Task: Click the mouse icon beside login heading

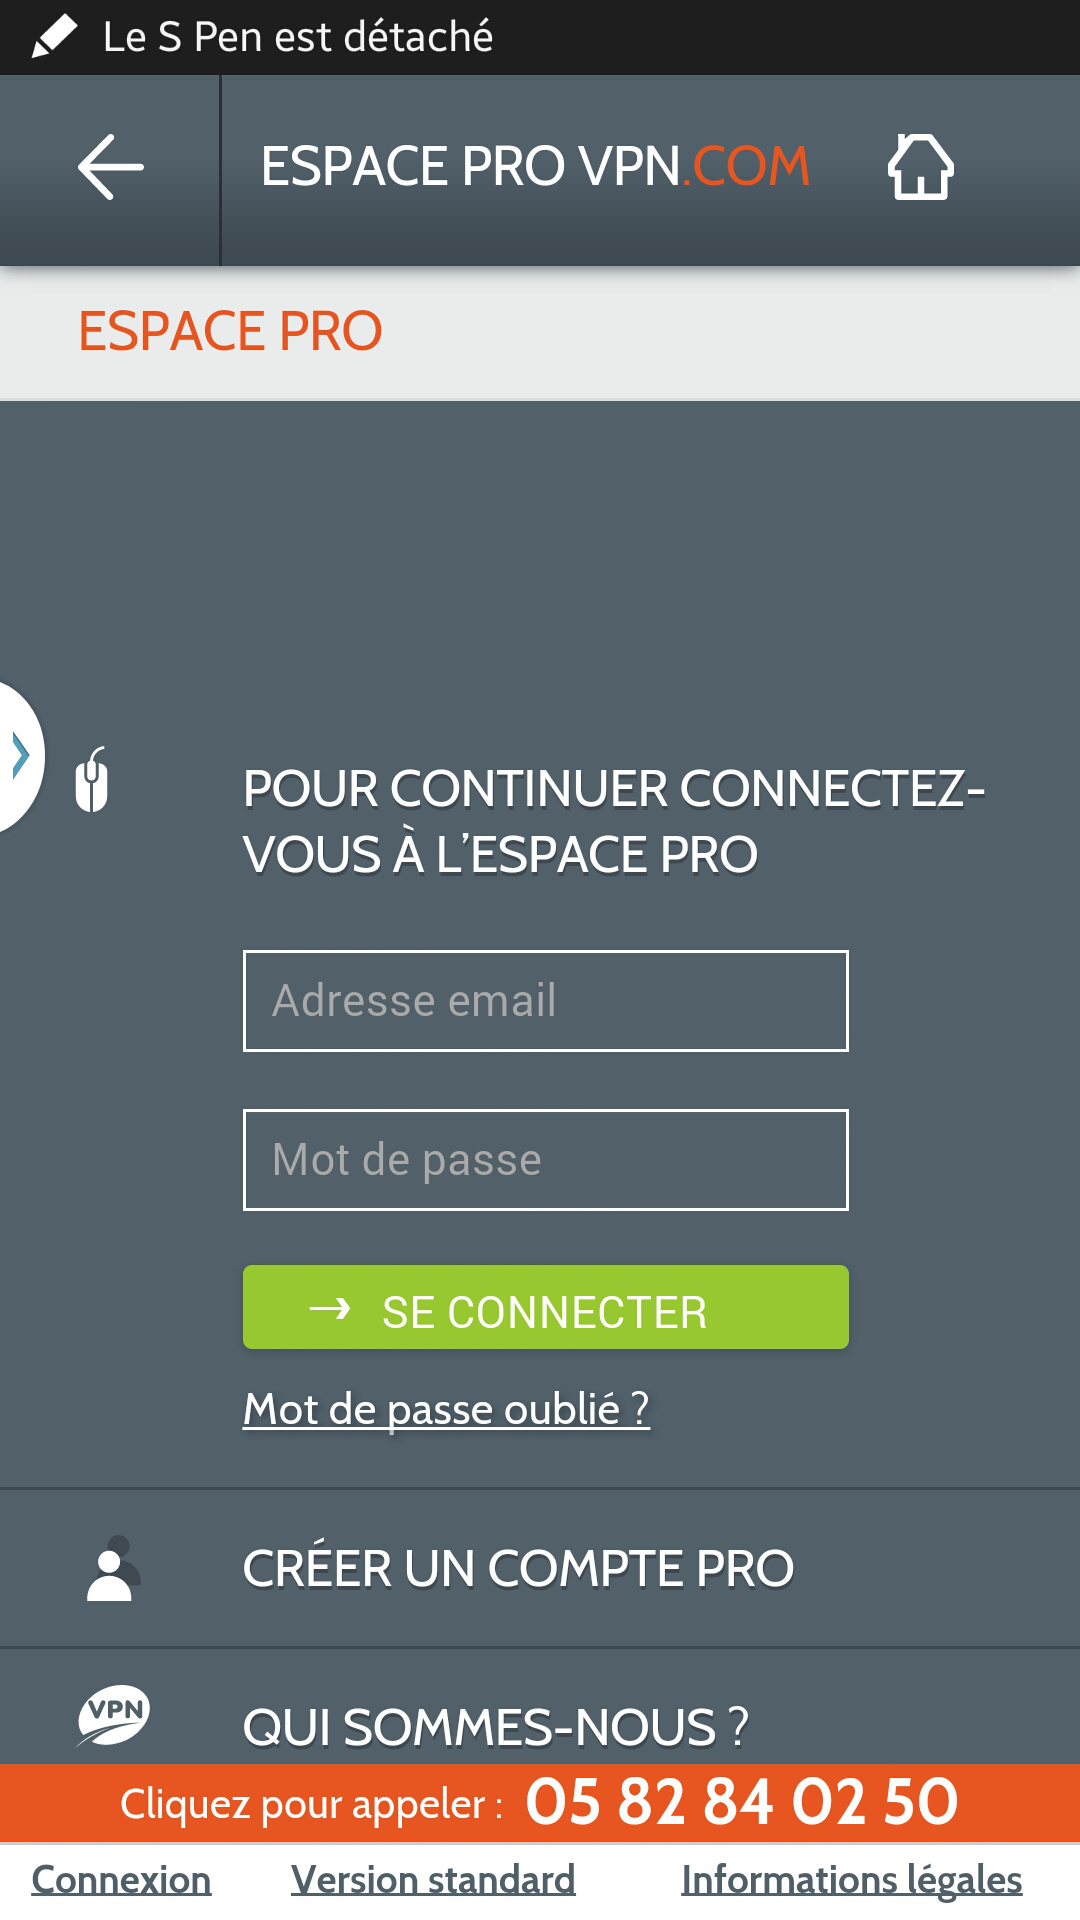Action: (92, 779)
